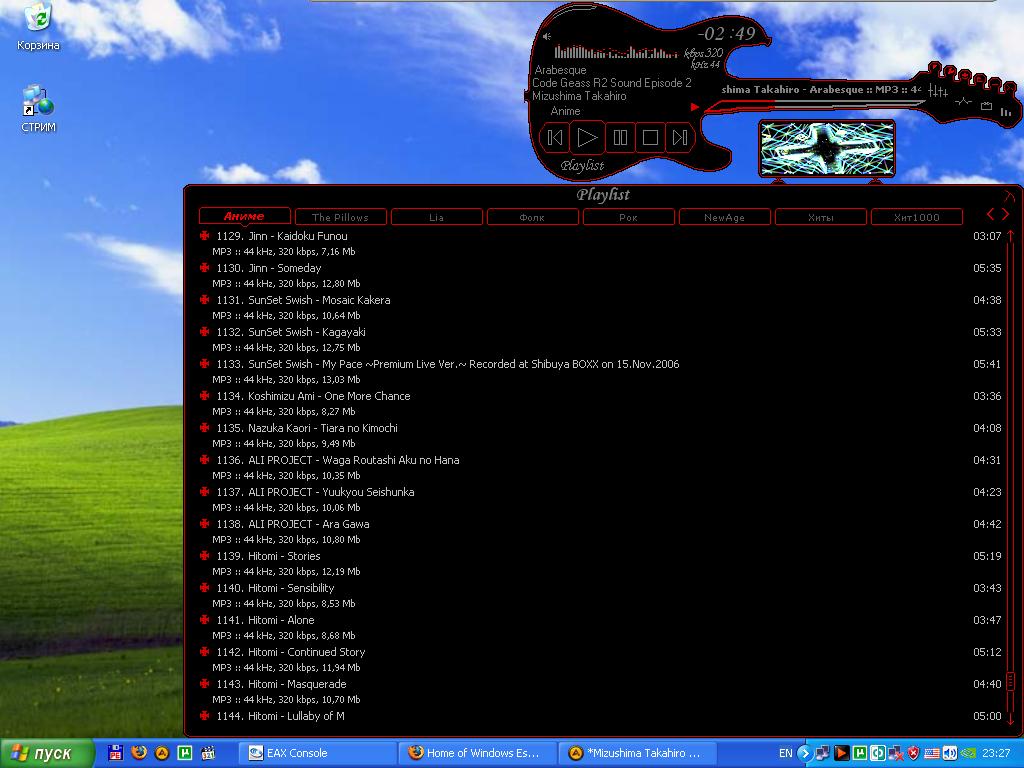
Task: Open the Корзина recycle bin desktop icon
Action: click(x=38, y=26)
